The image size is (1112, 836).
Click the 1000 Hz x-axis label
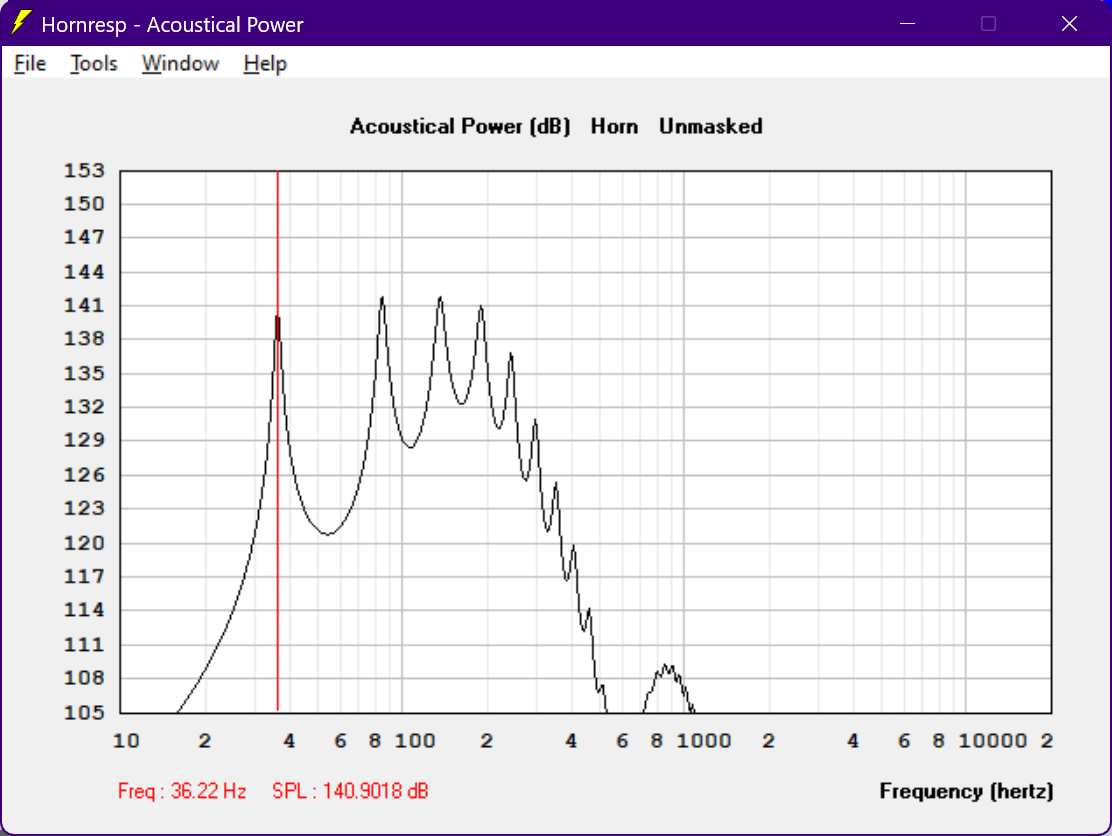[704, 741]
